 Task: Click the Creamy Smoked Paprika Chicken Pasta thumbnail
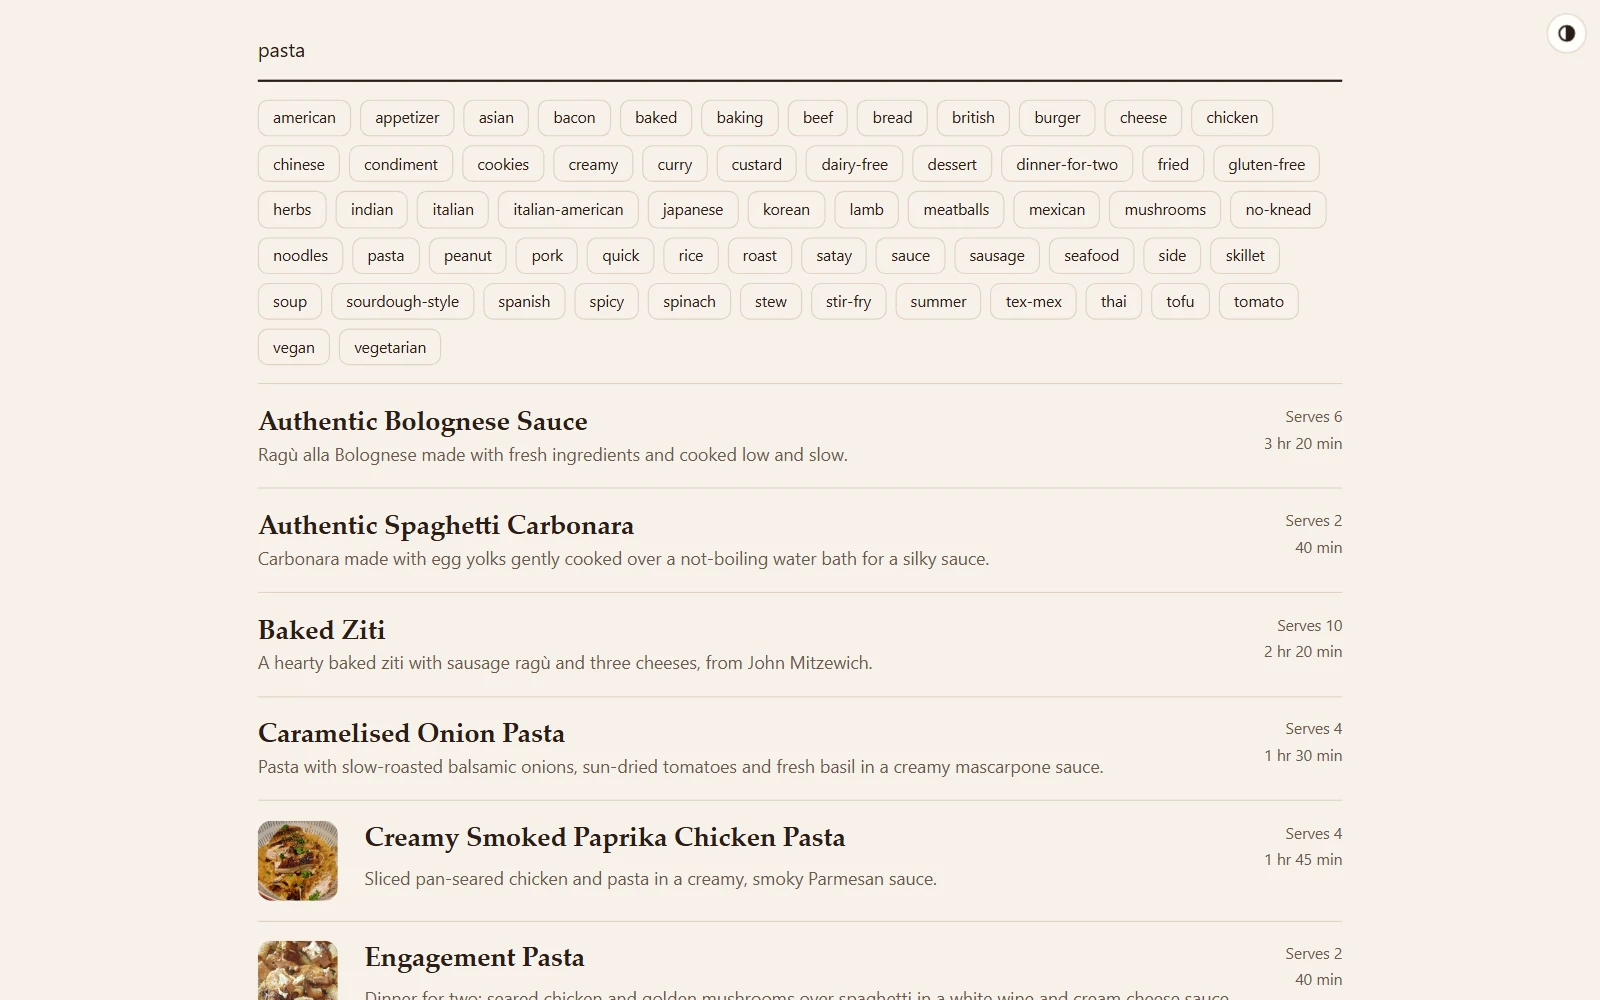tap(298, 861)
